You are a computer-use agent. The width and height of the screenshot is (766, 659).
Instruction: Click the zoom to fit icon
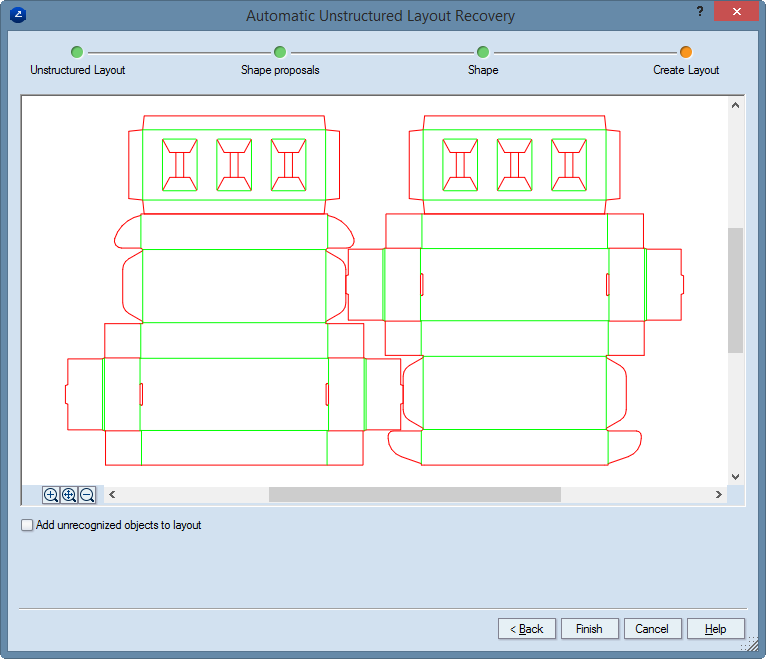69,495
